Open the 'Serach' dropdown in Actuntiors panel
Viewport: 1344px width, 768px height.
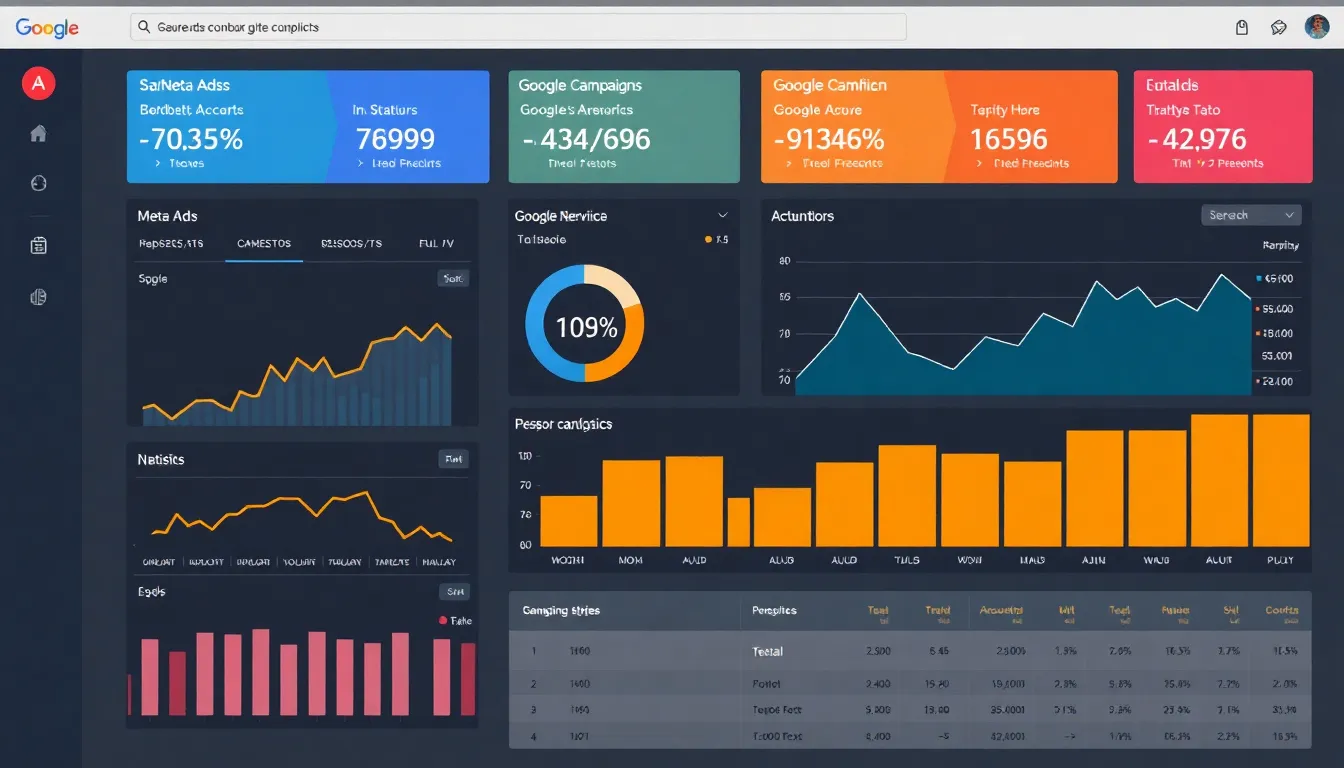point(1250,215)
